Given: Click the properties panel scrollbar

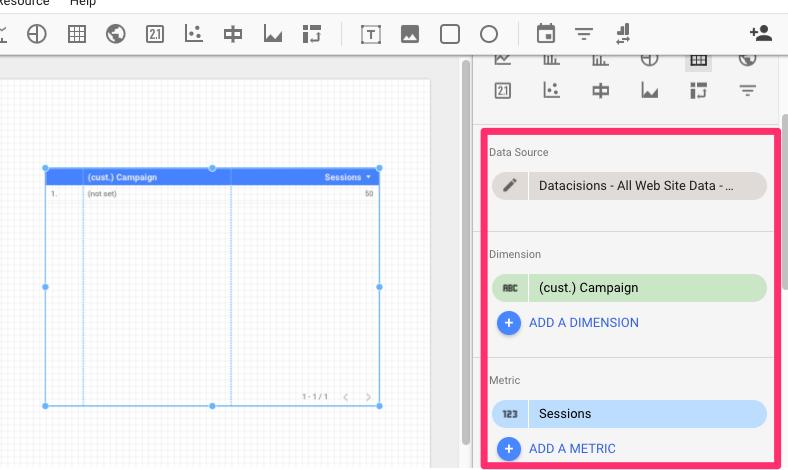Looking at the screenshot, I should (x=784, y=201).
